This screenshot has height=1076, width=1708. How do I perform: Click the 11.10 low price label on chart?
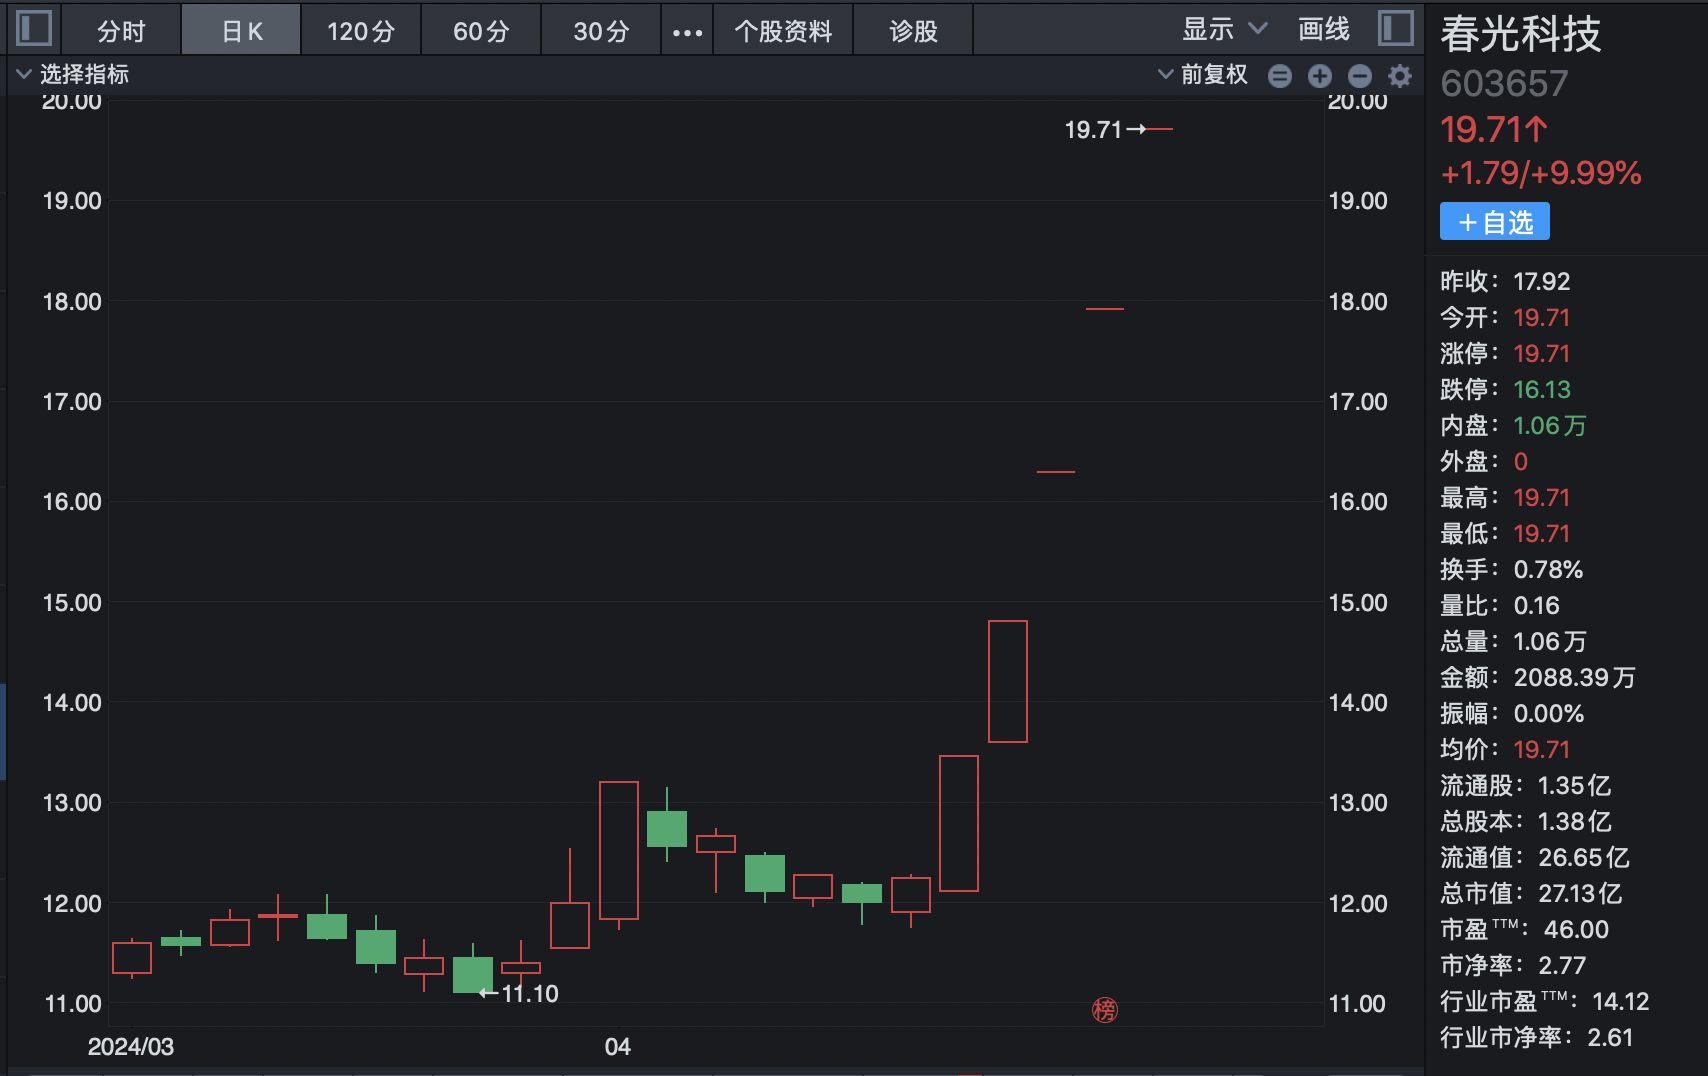point(530,994)
